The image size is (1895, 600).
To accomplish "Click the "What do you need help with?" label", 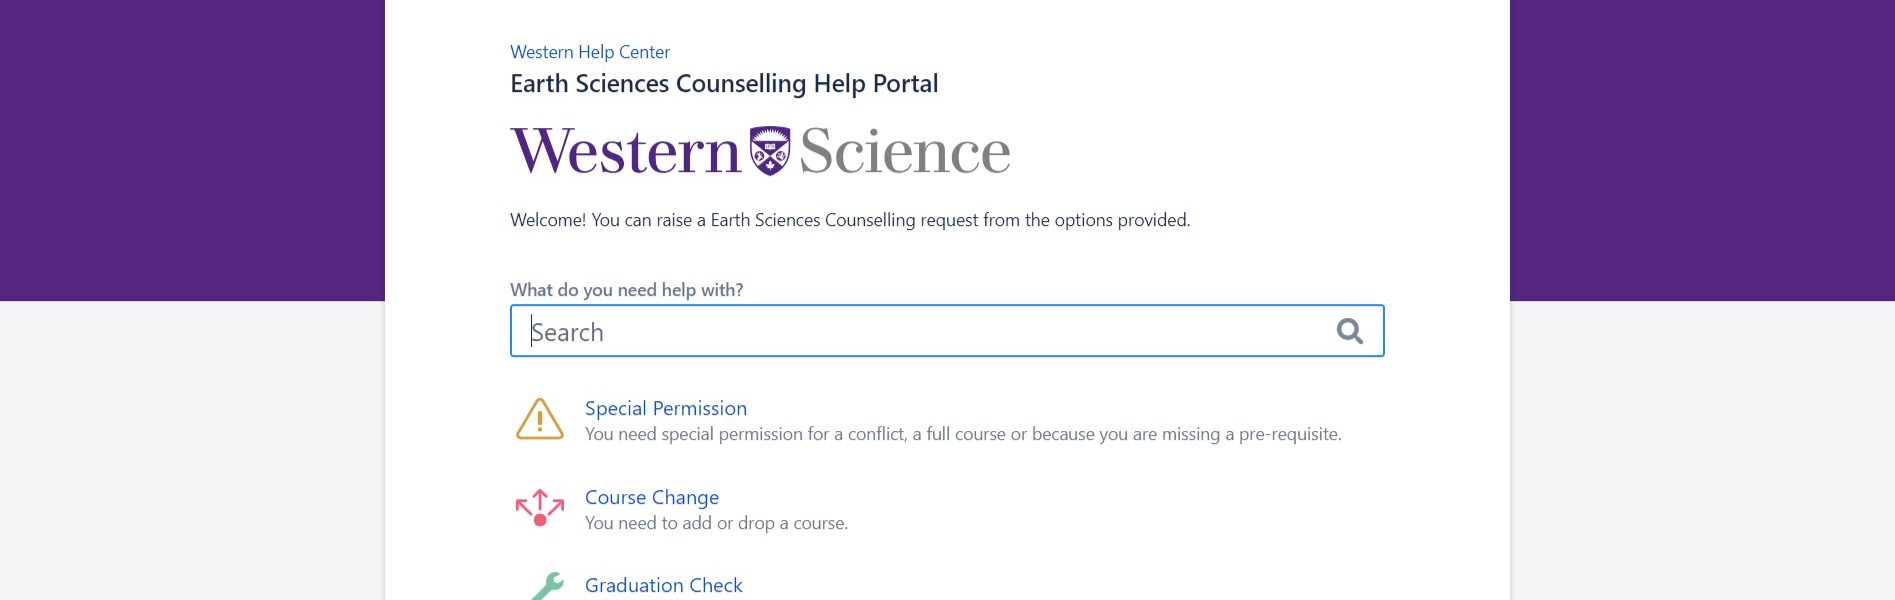I will 627,290.
